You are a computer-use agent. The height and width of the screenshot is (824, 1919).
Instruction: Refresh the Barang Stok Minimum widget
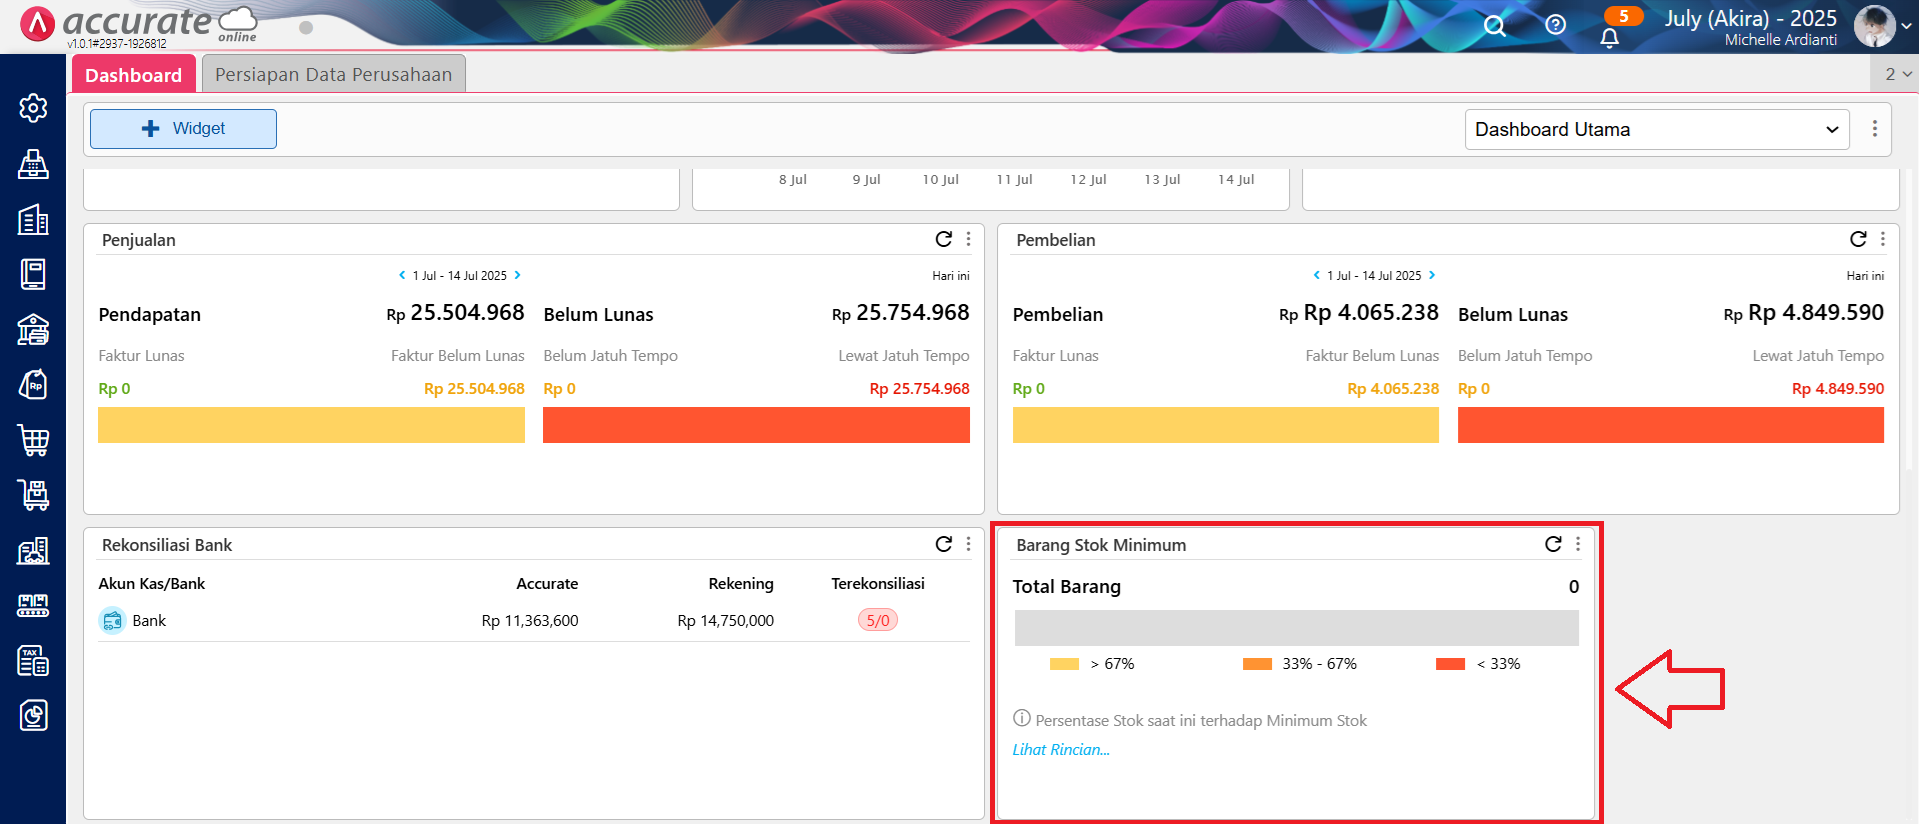(1553, 544)
